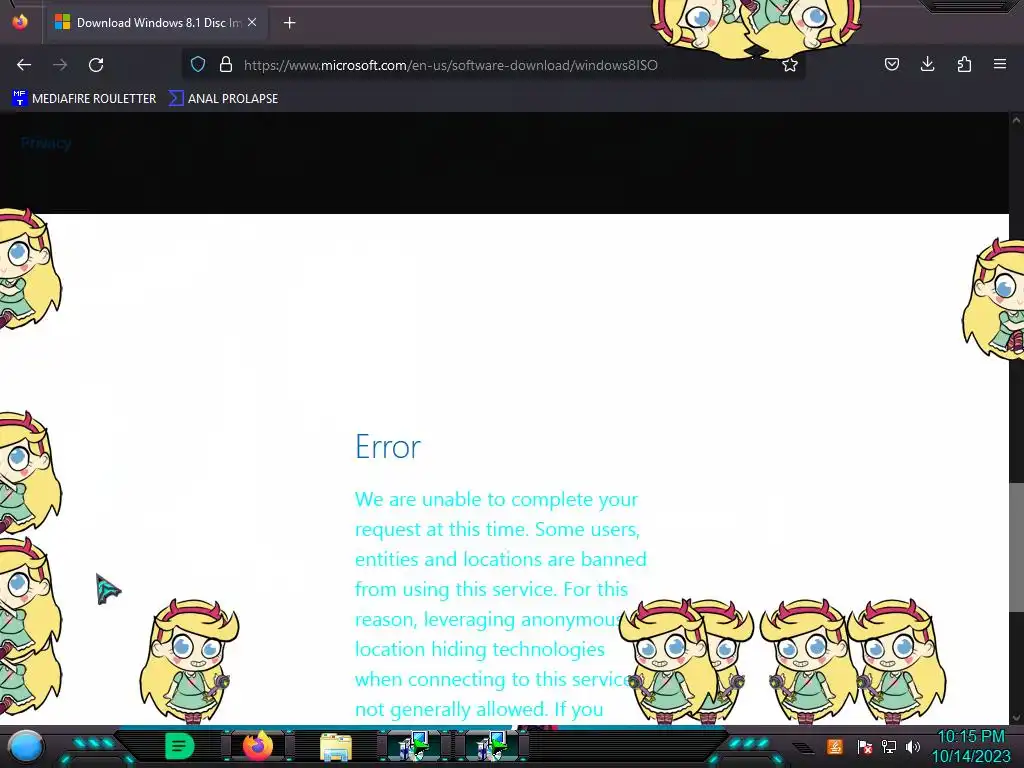The image size is (1024, 768).
Task: Open the Start orb menu
Action: point(26,746)
